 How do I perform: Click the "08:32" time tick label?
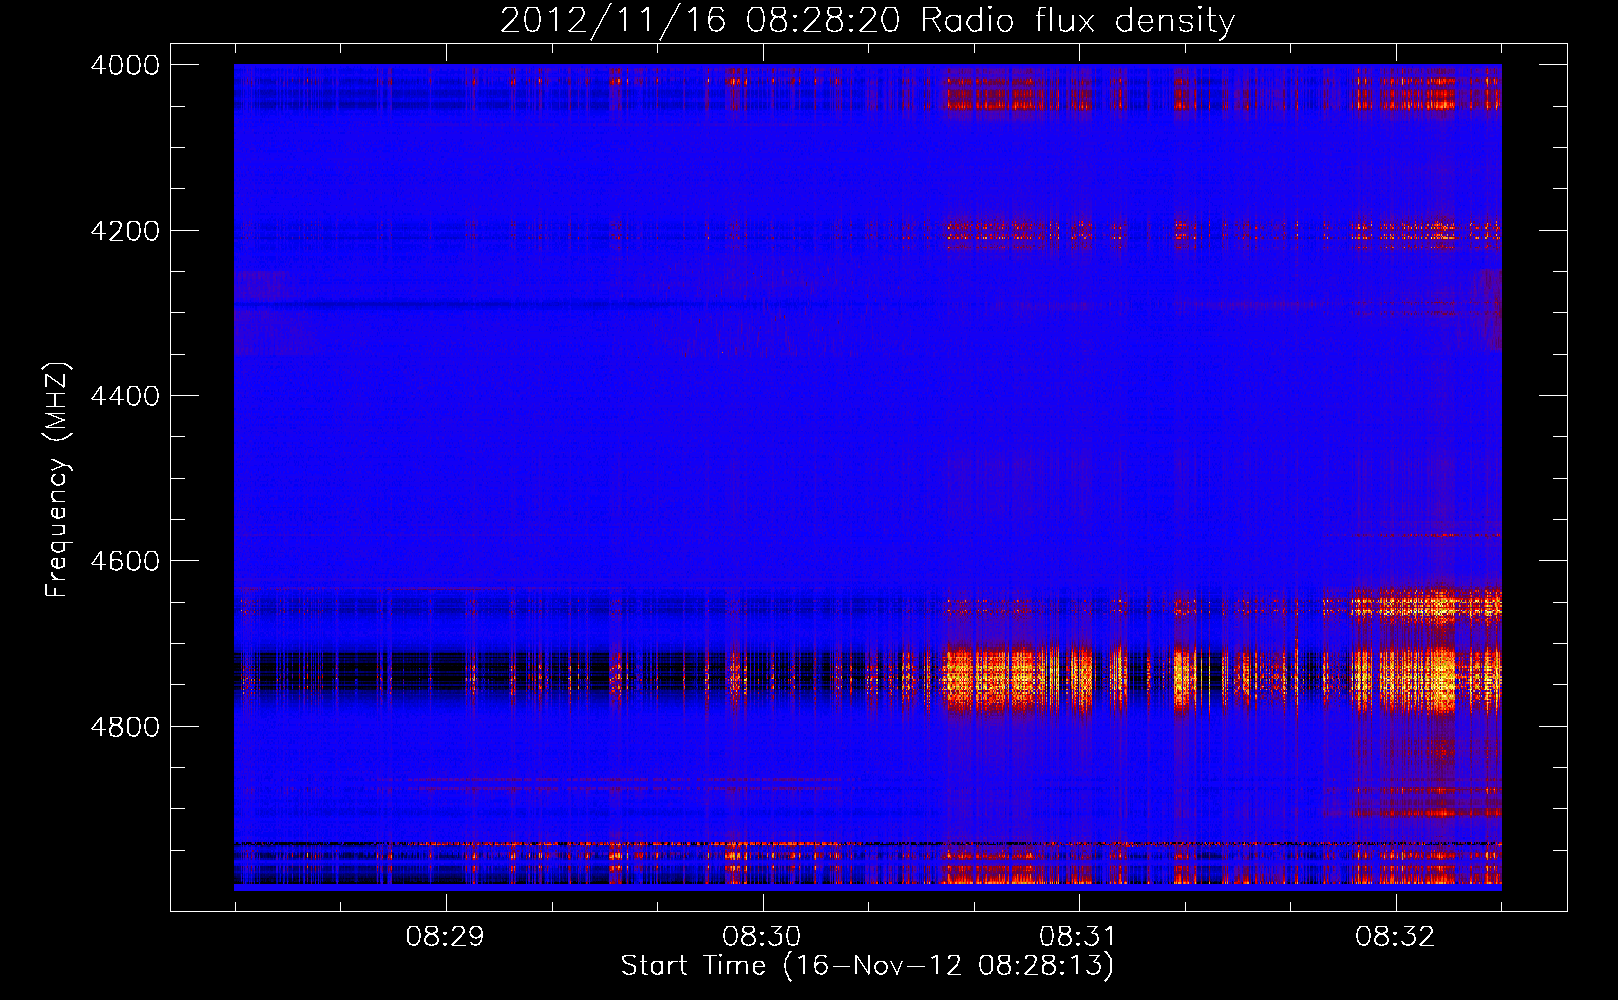[1395, 937]
